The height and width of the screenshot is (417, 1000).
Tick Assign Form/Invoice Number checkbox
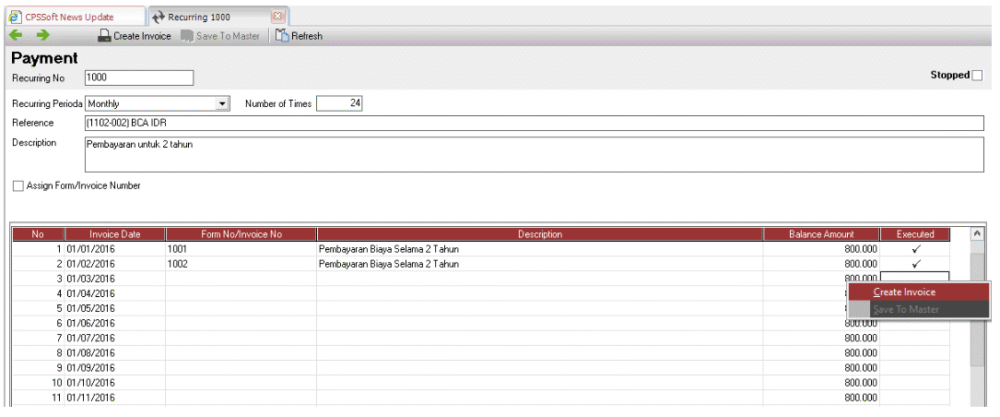tap(17, 186)
